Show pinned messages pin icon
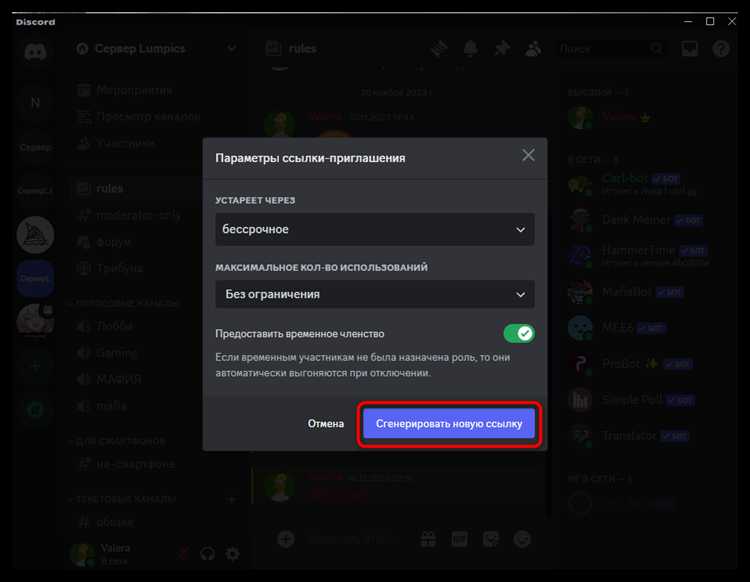The image size is (750, 582). coord(502,48)
